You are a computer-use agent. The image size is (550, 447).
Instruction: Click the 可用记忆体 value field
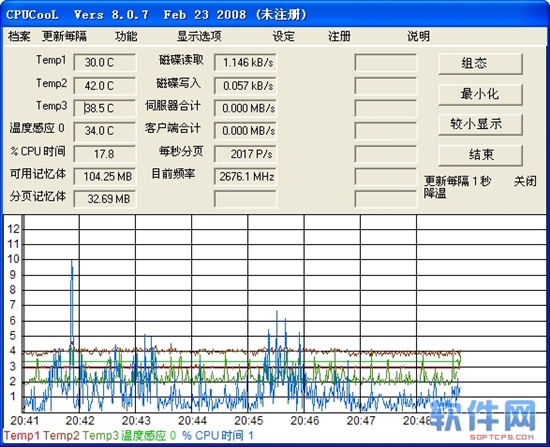[105, 176]
